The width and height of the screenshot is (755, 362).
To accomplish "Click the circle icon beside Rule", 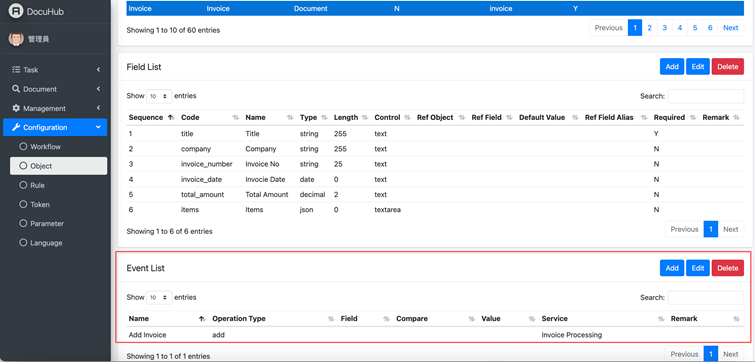I will click(x=23, y=185).
